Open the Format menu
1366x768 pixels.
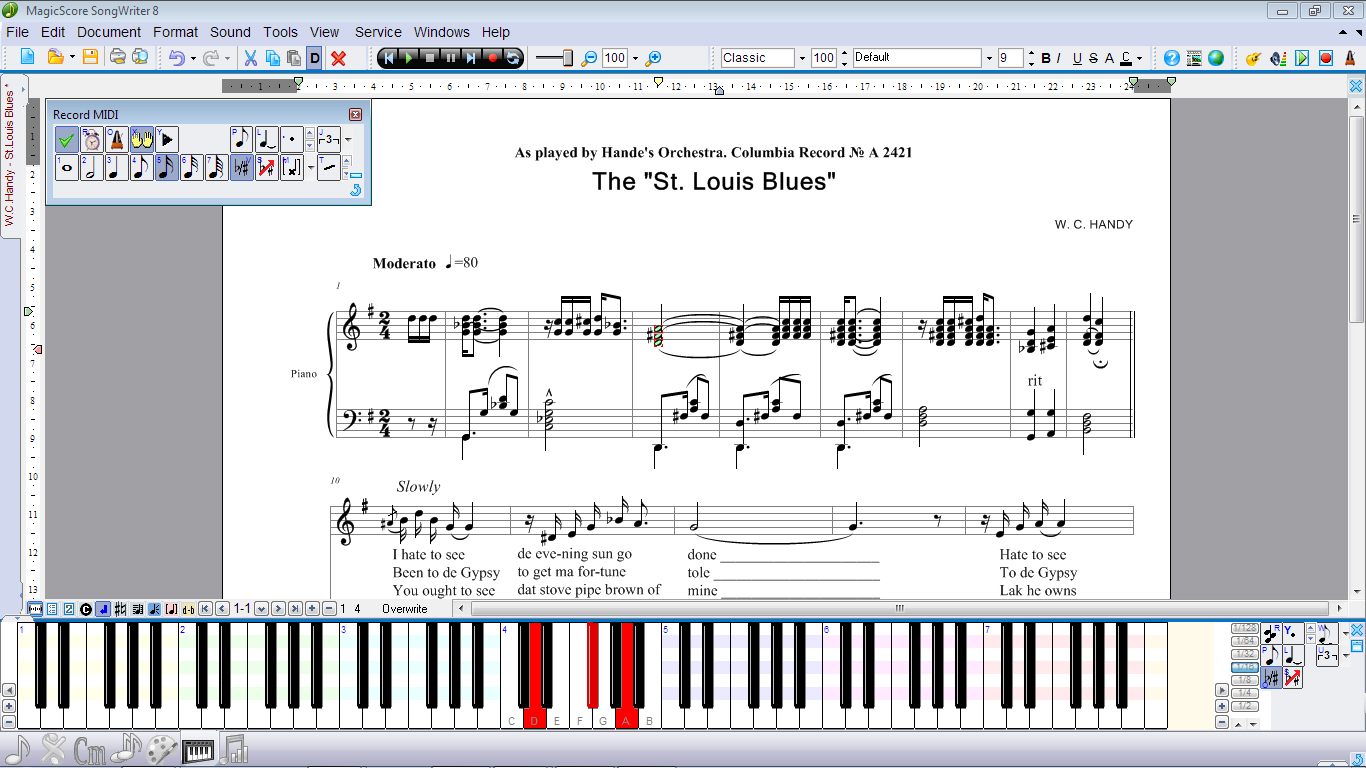[x=175, y=32]
